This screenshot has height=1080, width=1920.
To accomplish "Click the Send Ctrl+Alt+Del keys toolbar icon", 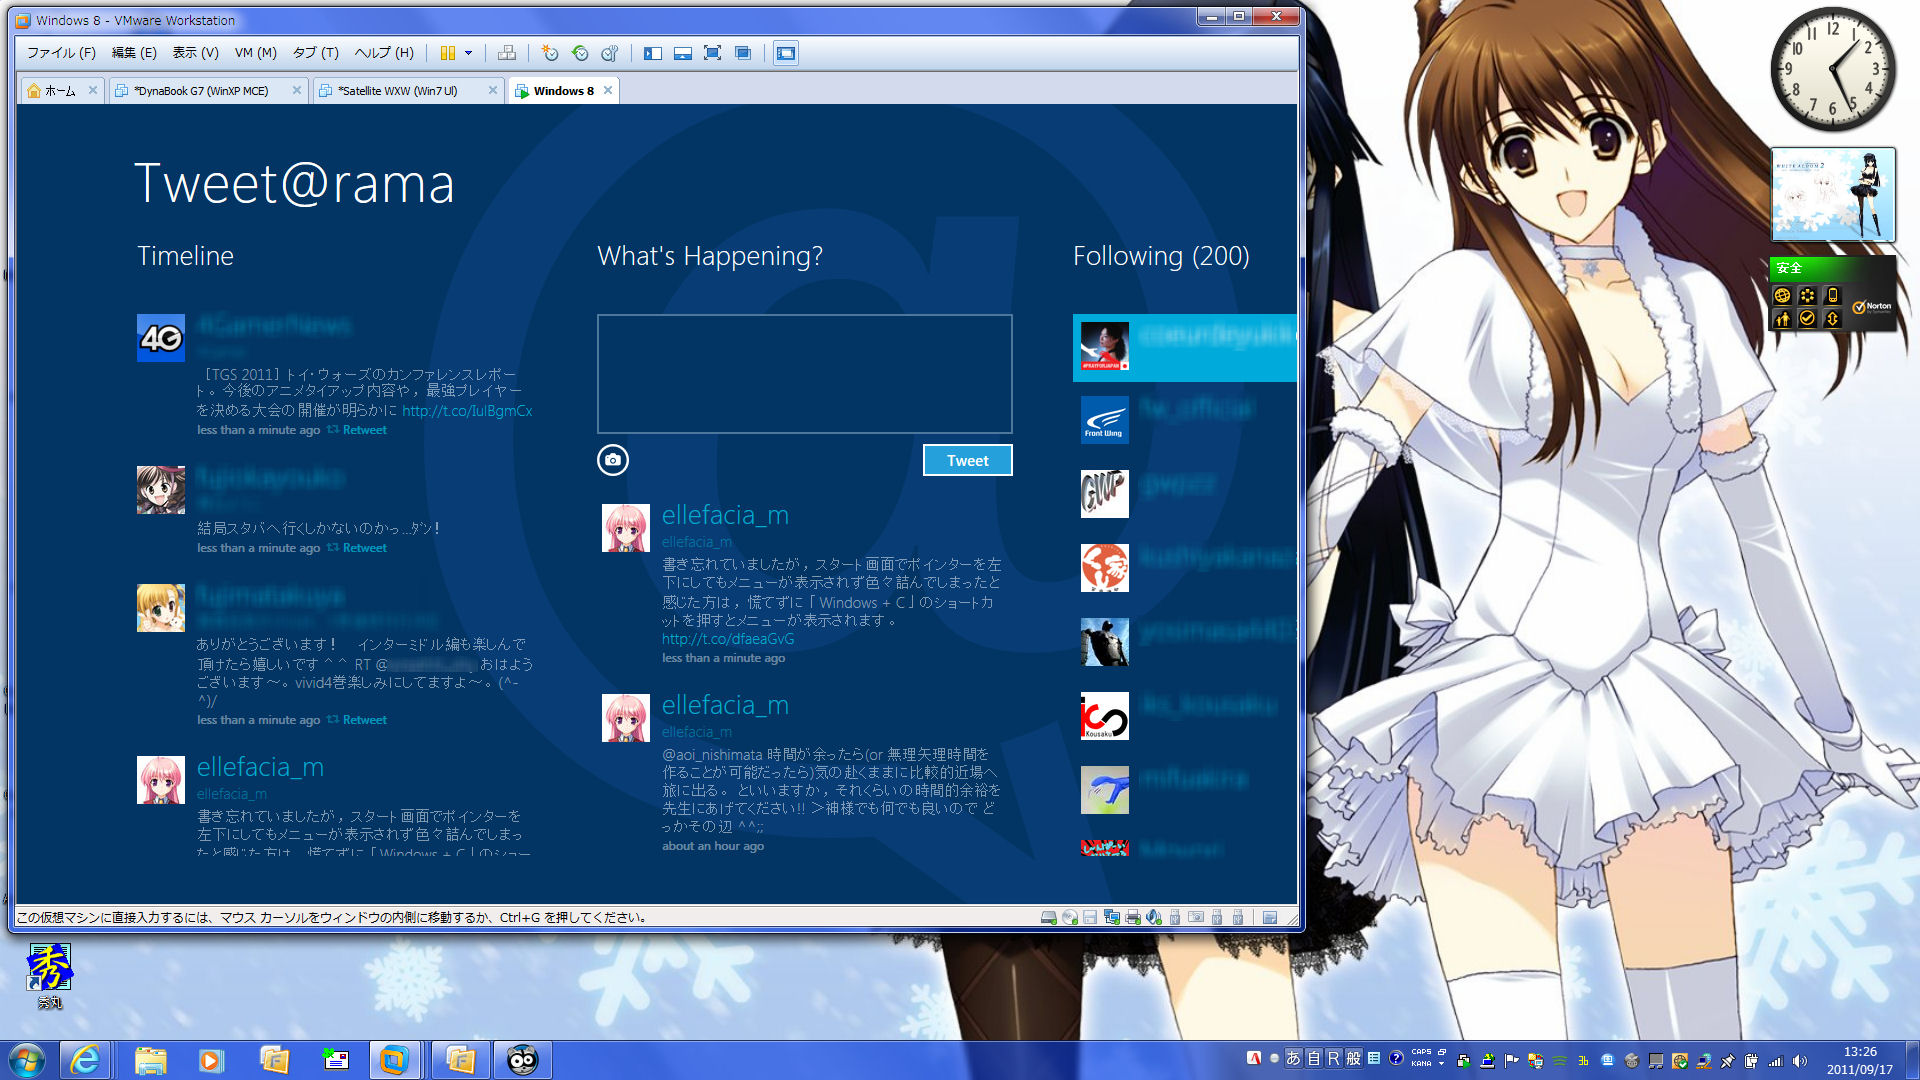I will (x=507, y=53).
